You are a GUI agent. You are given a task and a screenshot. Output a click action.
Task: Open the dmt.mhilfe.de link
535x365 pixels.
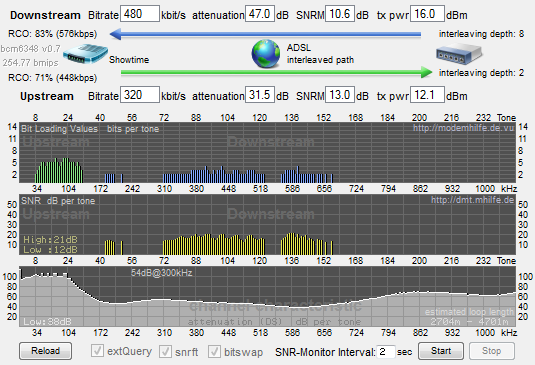pyautogui.click(x=472, y=200)
